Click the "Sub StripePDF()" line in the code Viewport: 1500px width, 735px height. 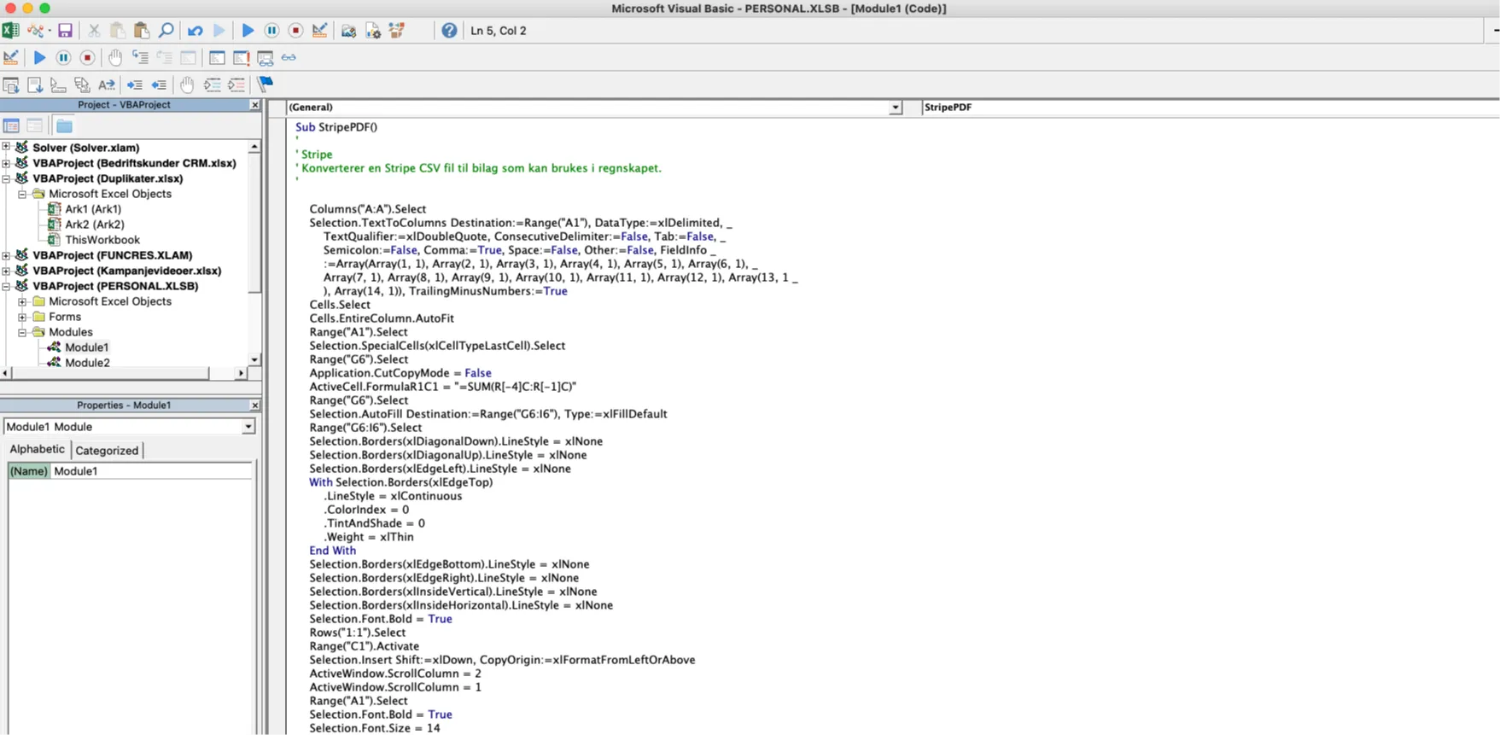(x=336, y=127)
